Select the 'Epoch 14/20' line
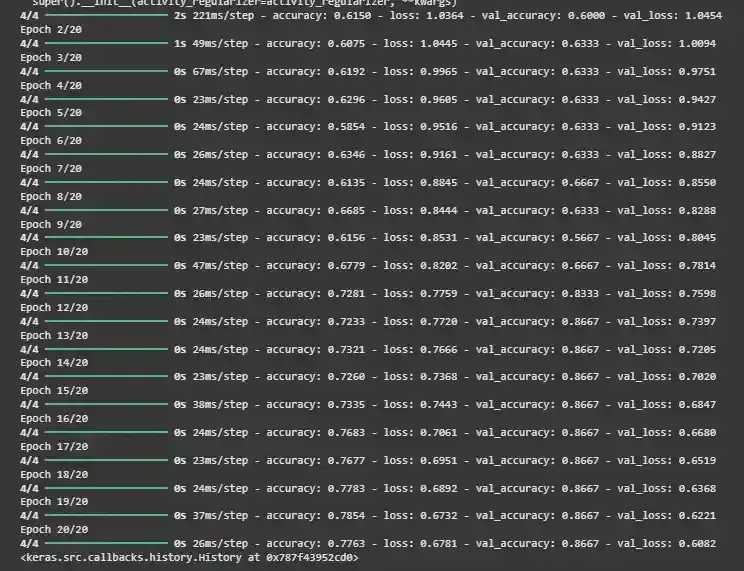This screenshot has height=571, width=744. pyautogui.click(x=54, y=363)
